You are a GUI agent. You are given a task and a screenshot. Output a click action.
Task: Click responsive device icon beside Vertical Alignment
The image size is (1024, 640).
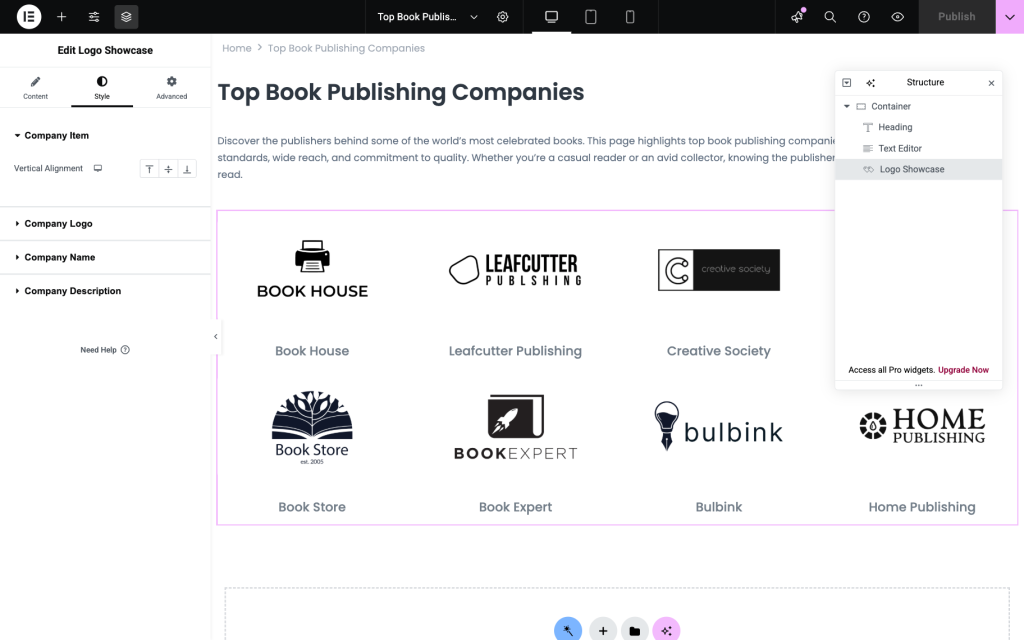[x=98, y=168]
